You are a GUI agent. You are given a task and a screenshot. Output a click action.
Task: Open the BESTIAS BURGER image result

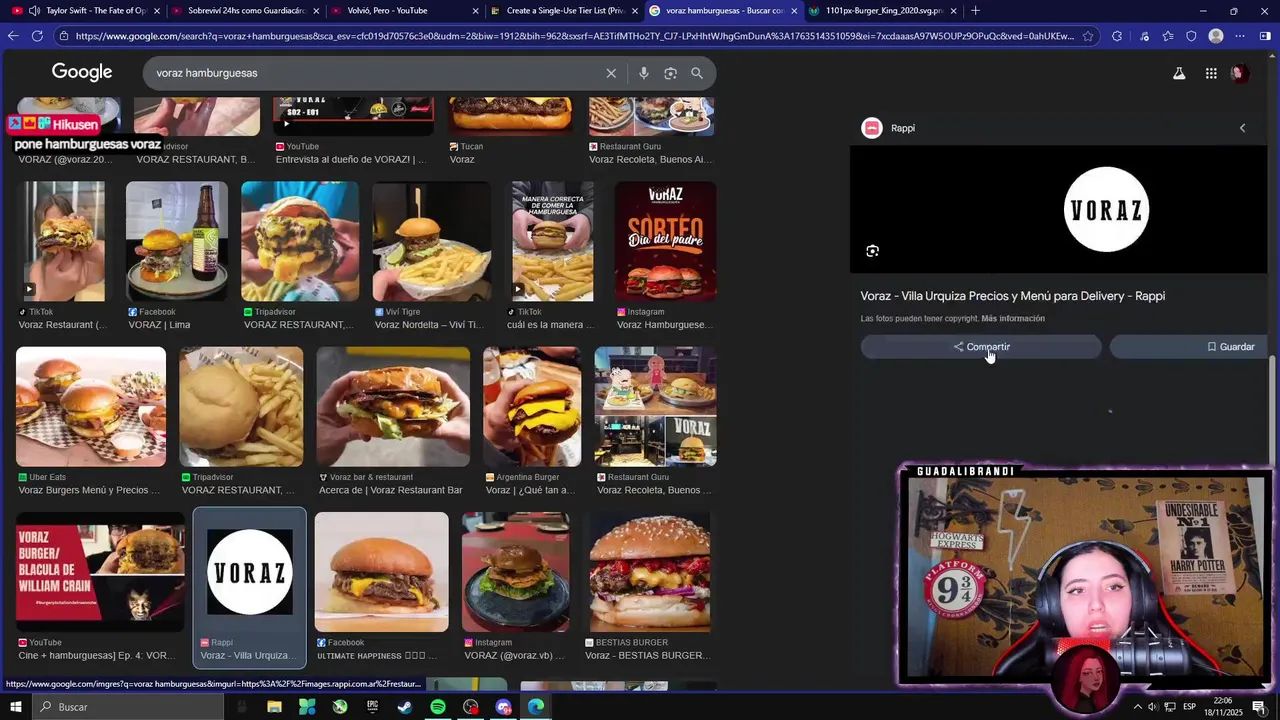[650, 572]
